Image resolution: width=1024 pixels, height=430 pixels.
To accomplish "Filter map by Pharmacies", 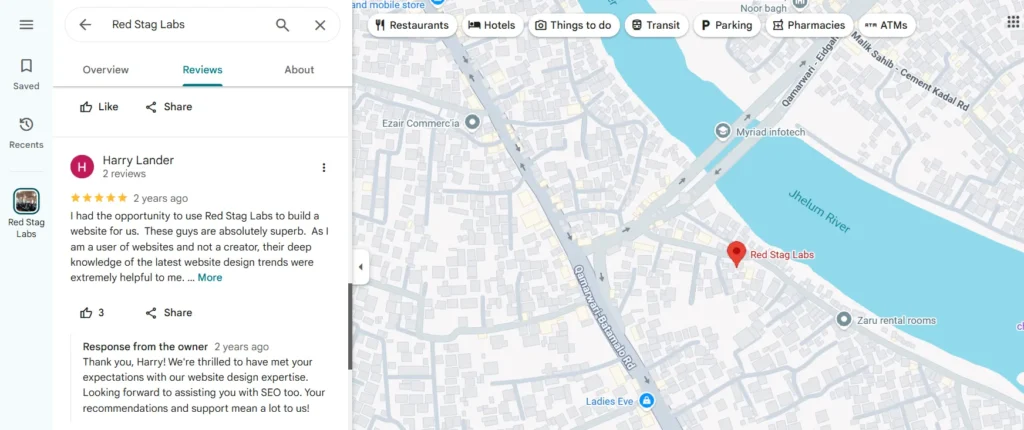I will point(808,25).
